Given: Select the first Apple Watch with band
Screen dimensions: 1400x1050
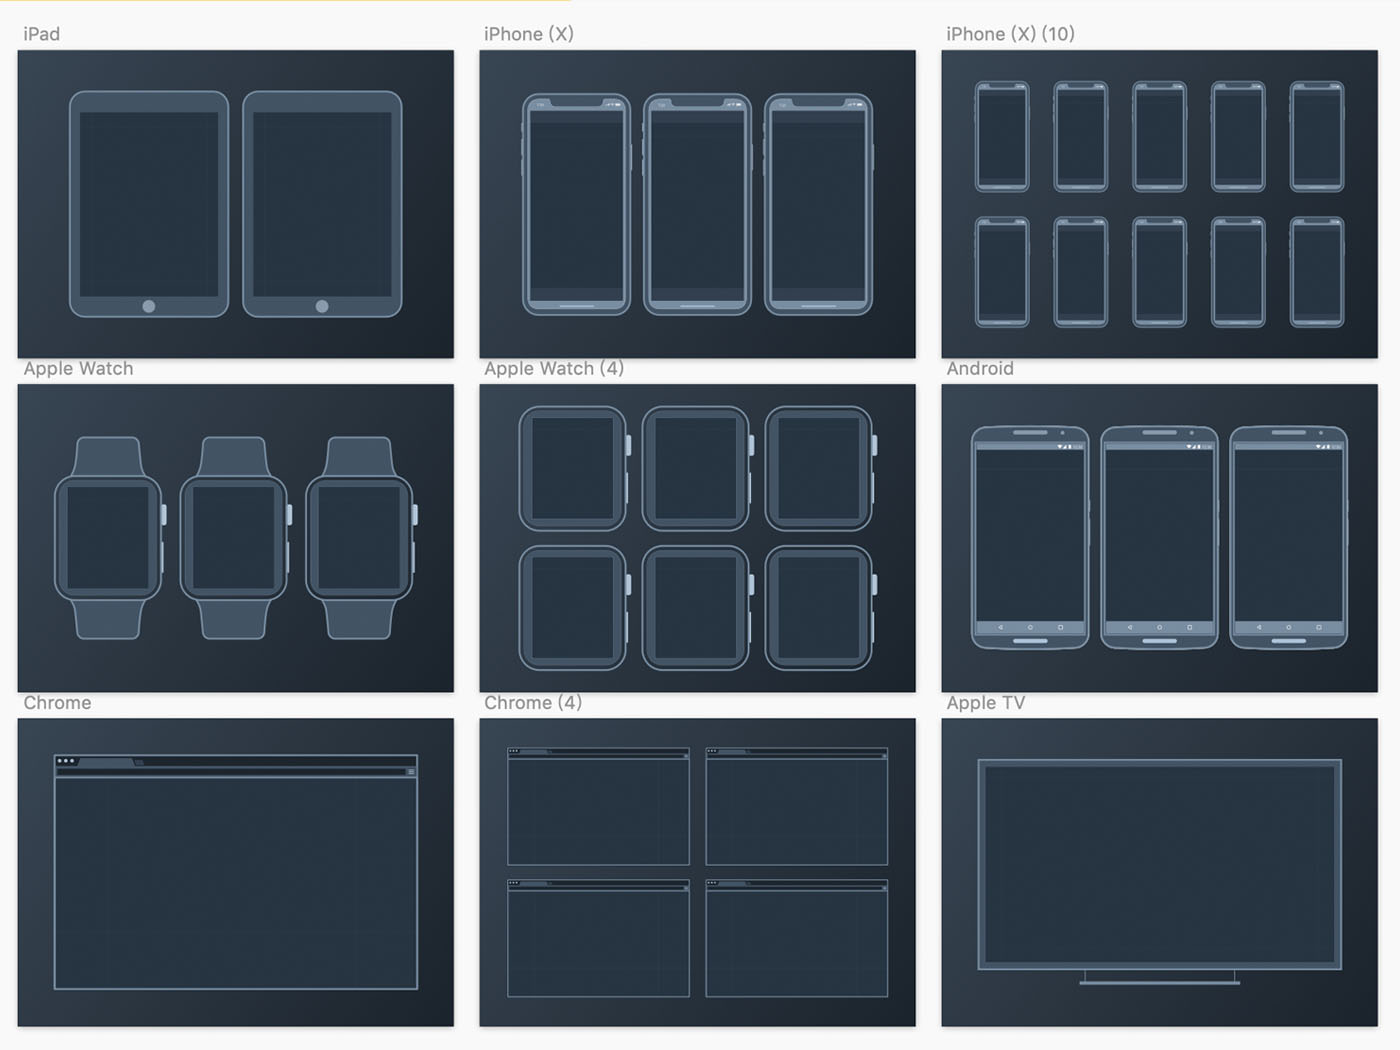Looking at the screenshot, I should pos(108,537).
